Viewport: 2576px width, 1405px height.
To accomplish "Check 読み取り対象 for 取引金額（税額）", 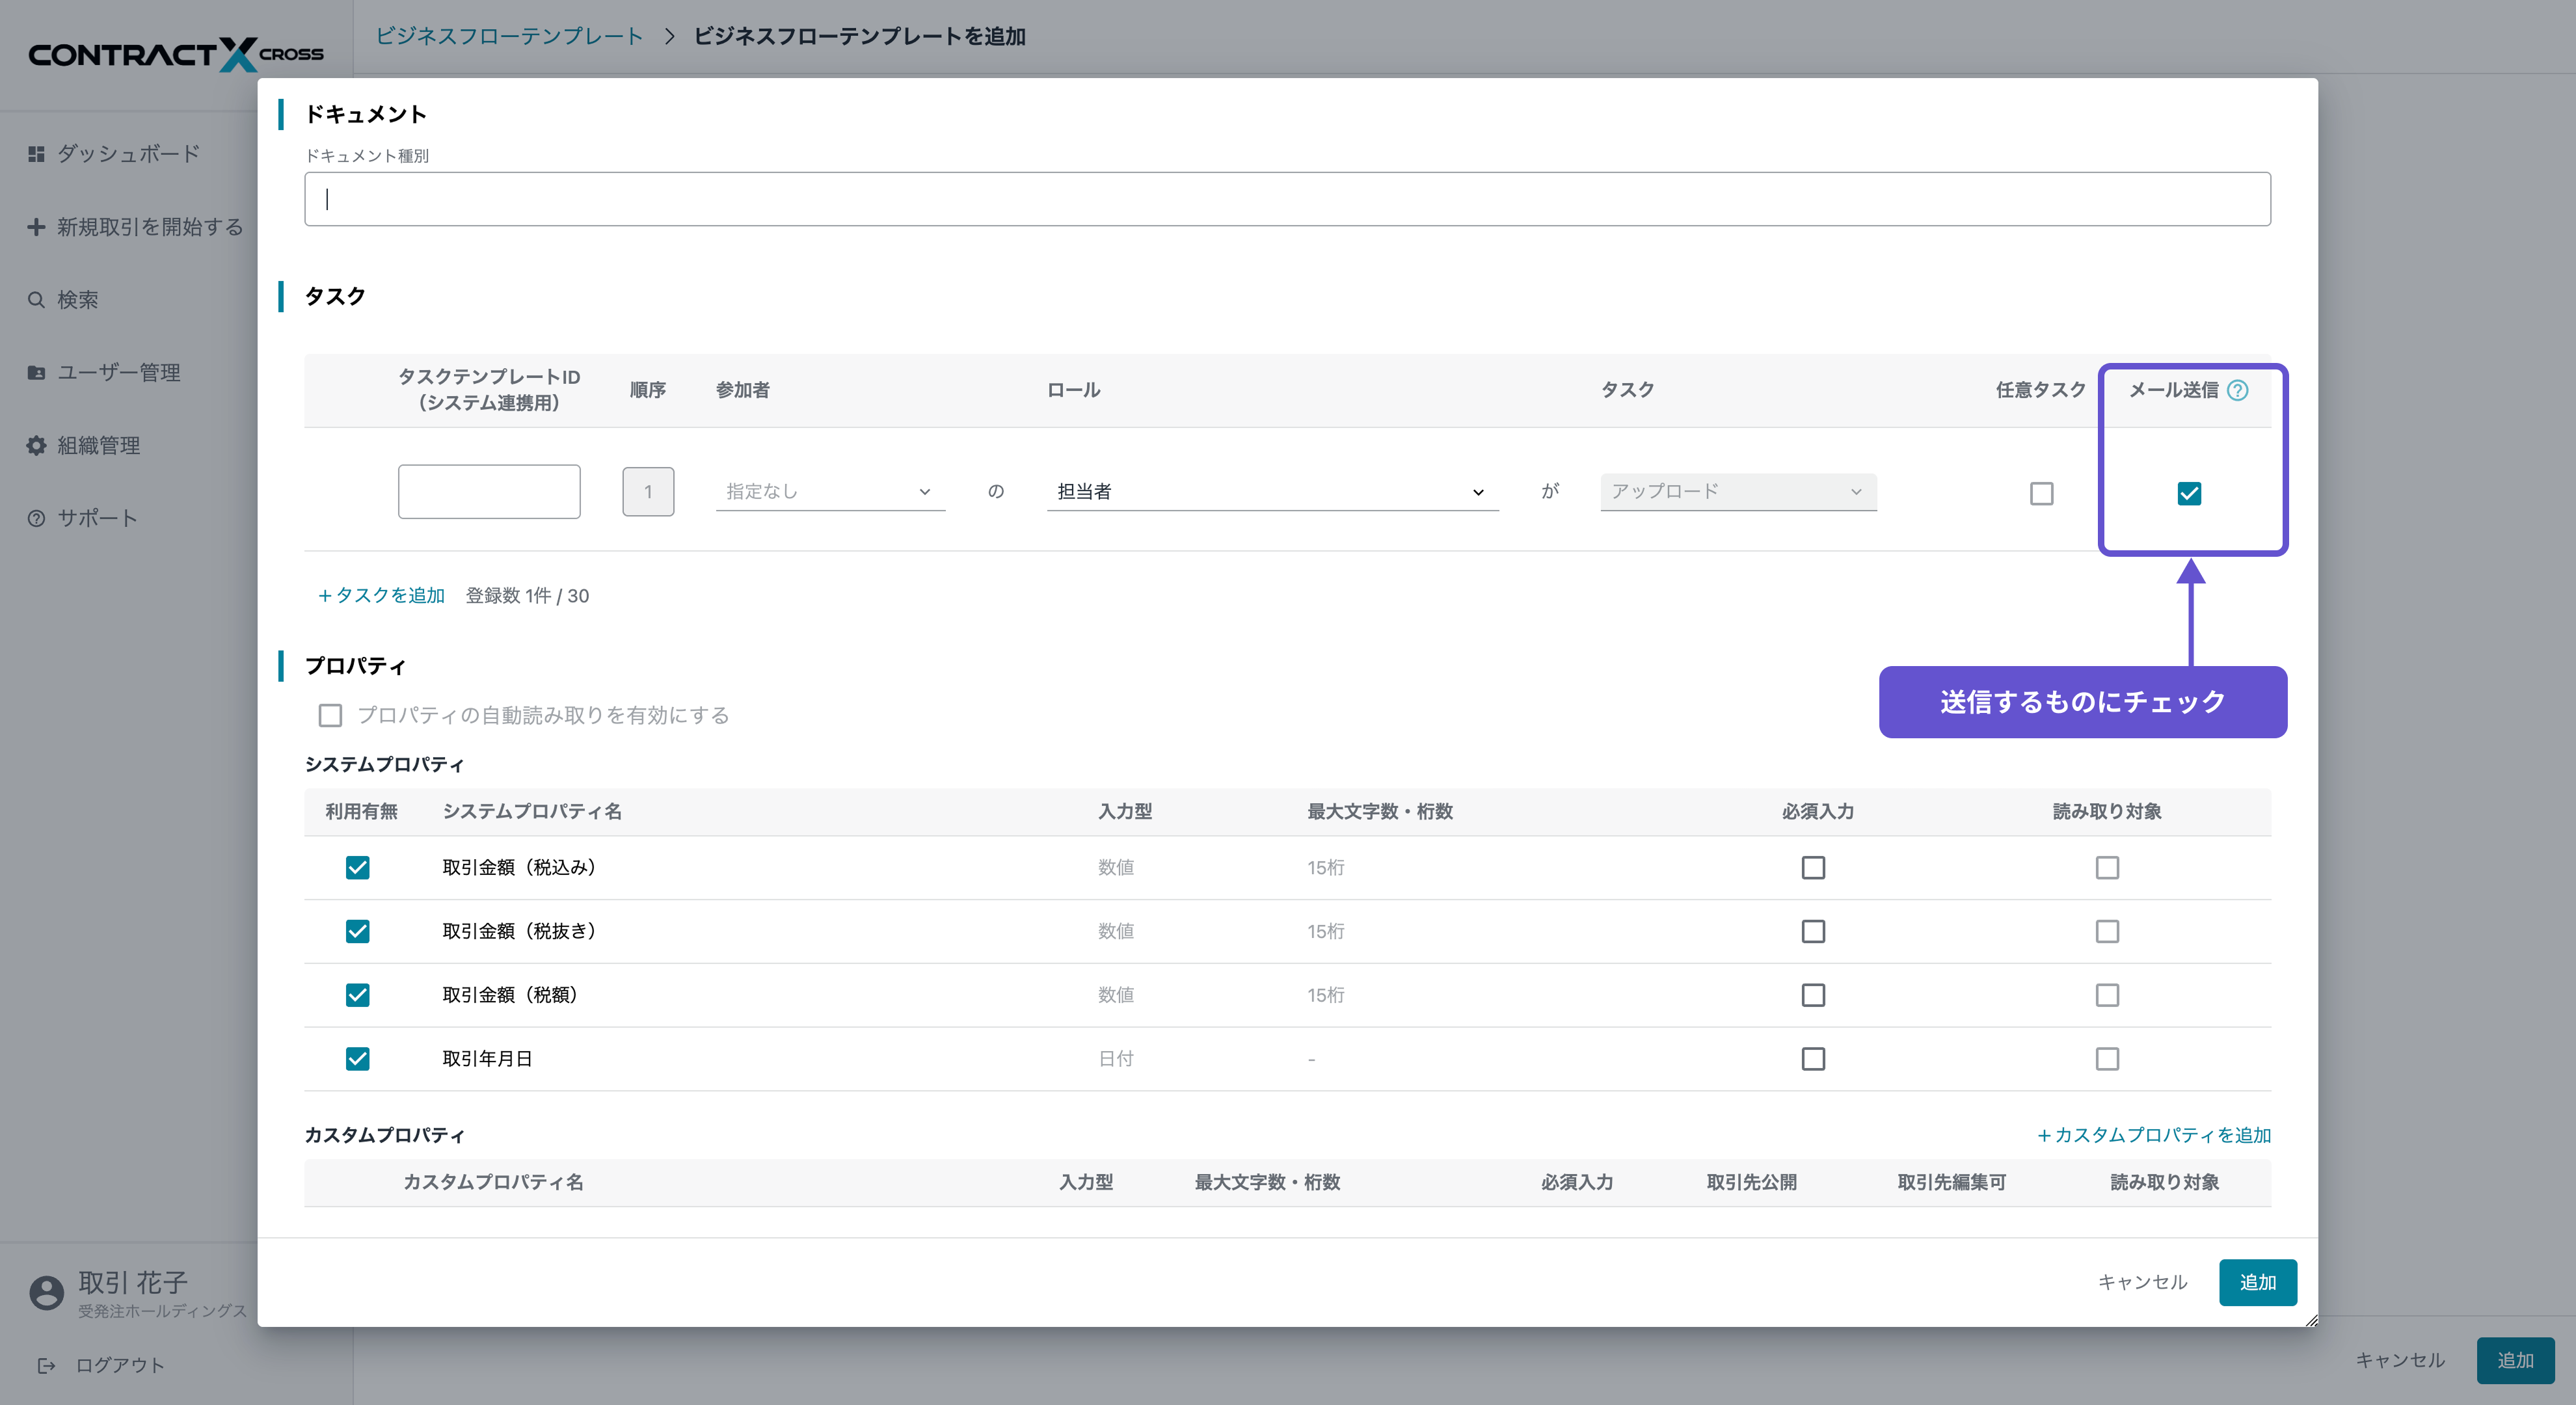I will [x=2107, y=996].
